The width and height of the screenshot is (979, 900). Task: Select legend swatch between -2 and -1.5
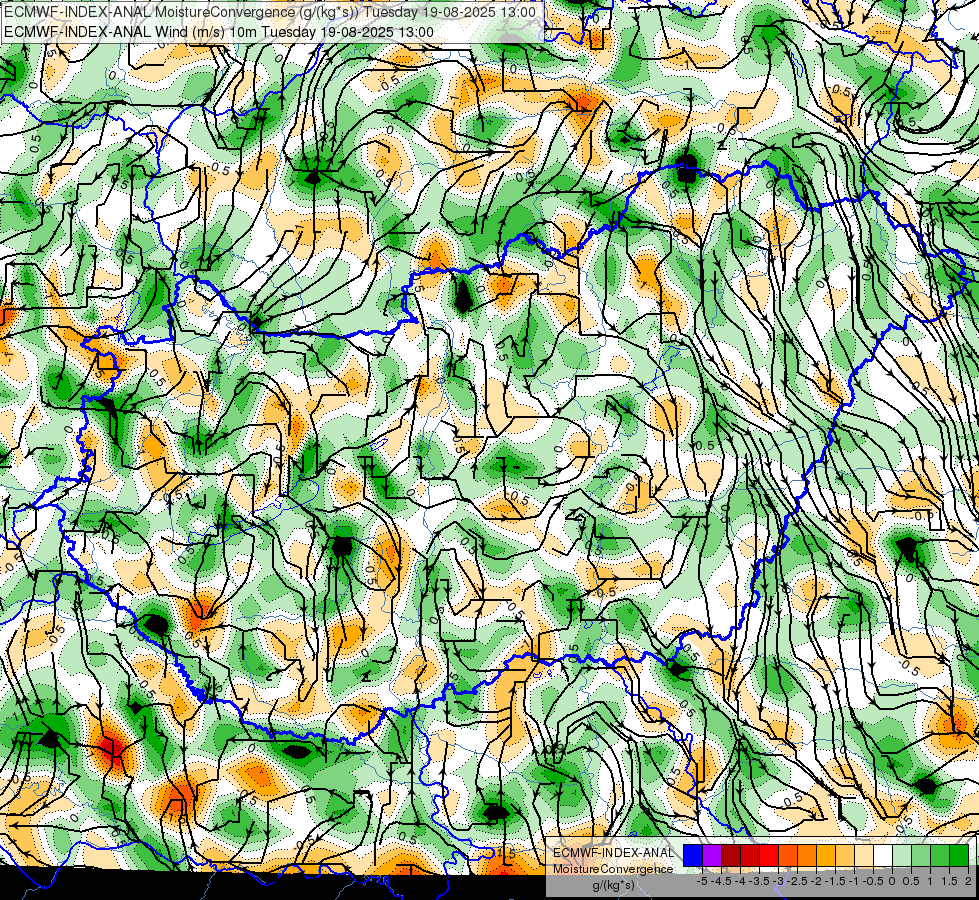(x=826, y=856)
